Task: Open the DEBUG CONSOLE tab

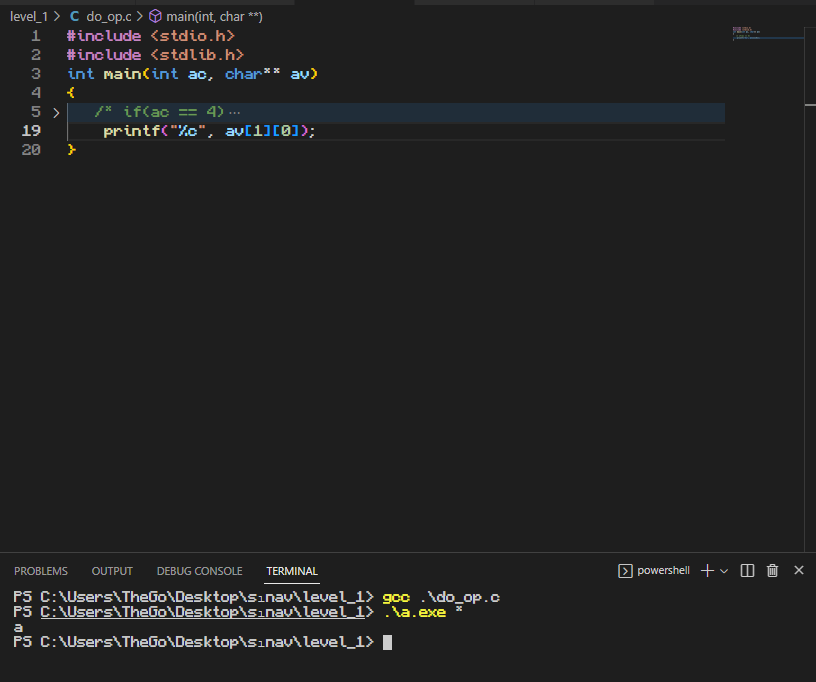Action: [x=199, y=571]
